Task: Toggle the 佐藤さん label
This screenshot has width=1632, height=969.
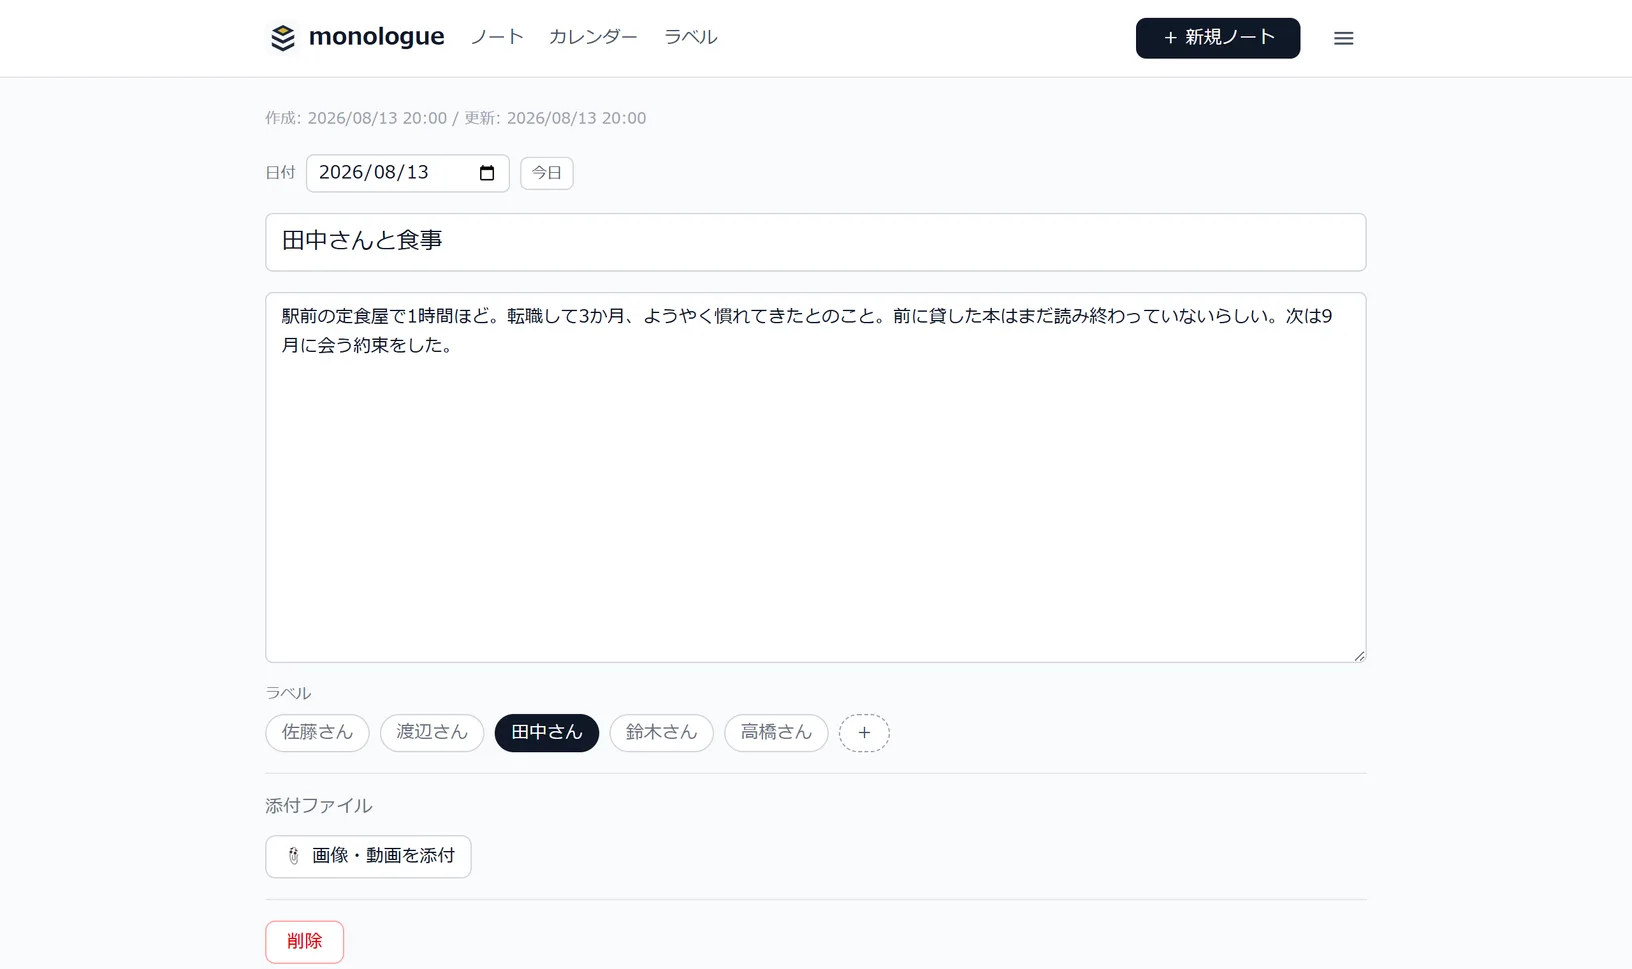Action: click(317, 733)
